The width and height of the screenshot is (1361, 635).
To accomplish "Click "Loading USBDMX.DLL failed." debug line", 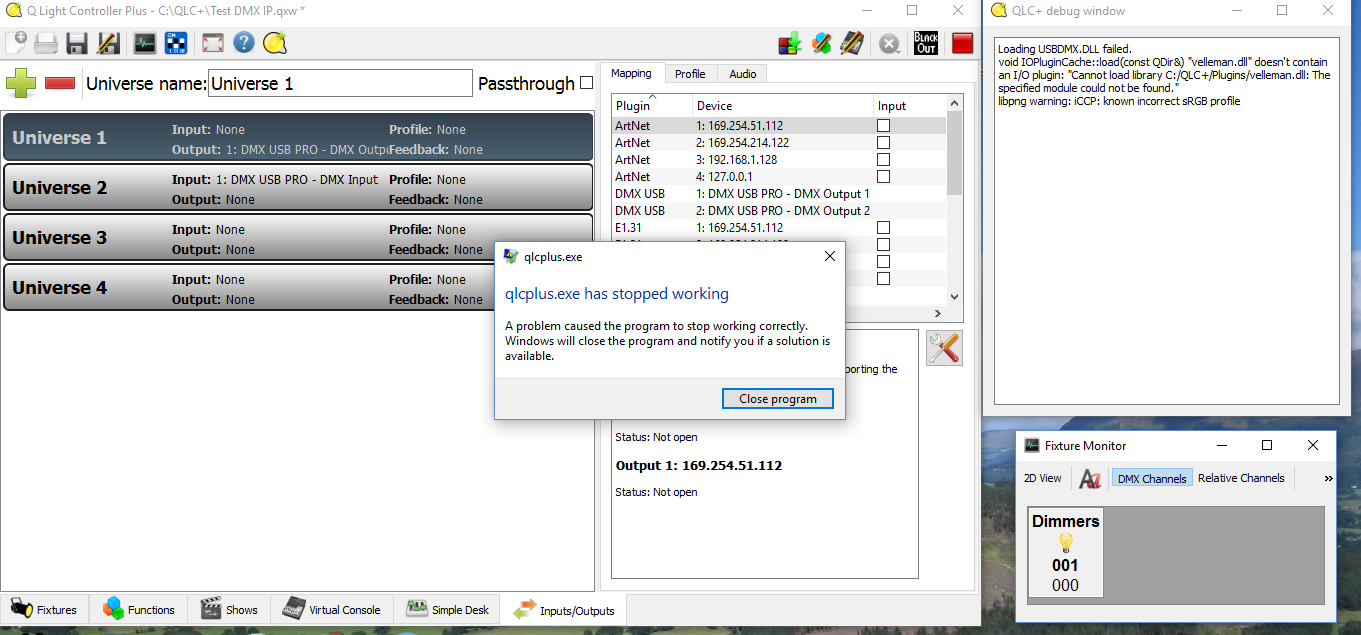I will pos(1065,49).
